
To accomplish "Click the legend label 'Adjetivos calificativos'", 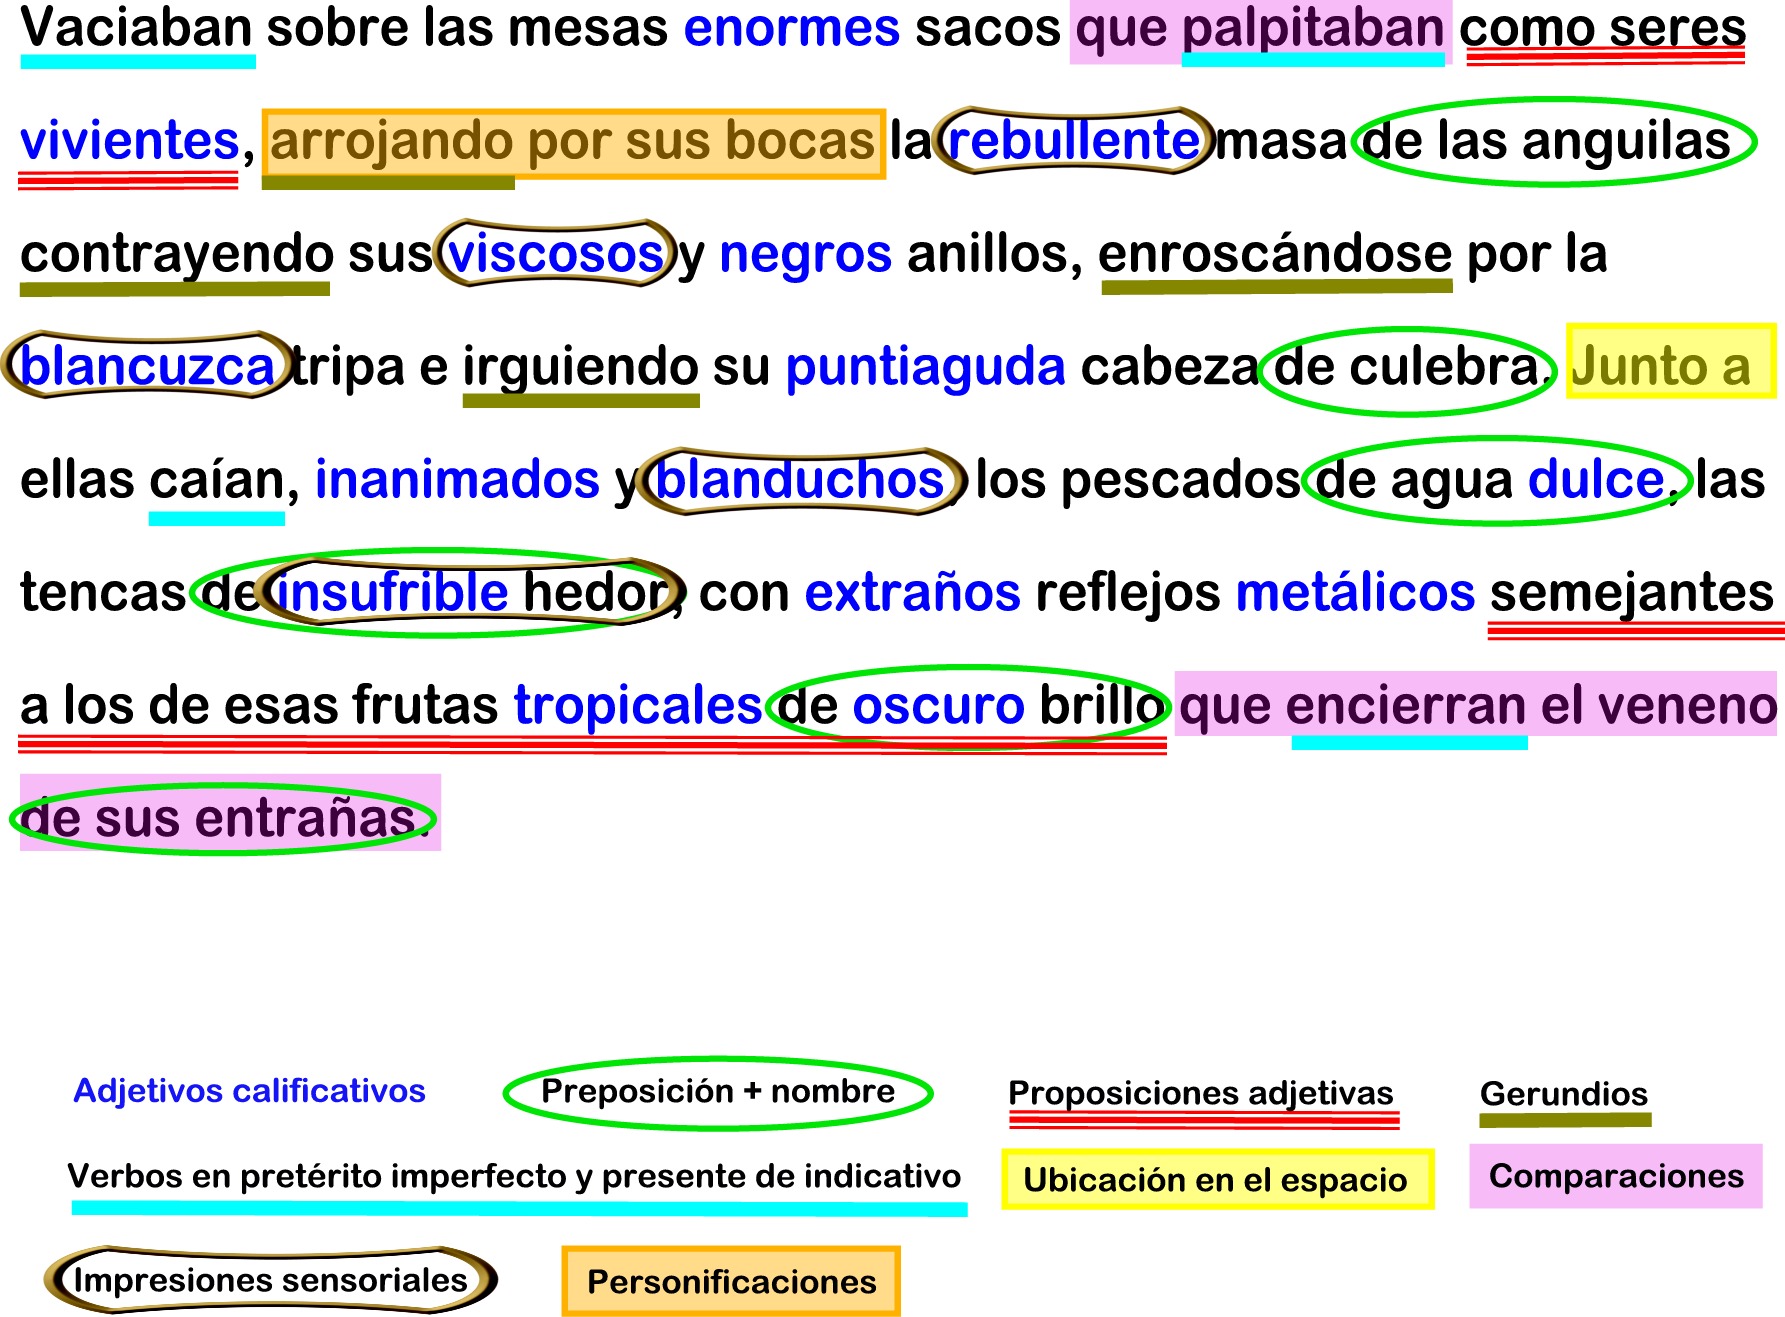I will (249, 1090).
